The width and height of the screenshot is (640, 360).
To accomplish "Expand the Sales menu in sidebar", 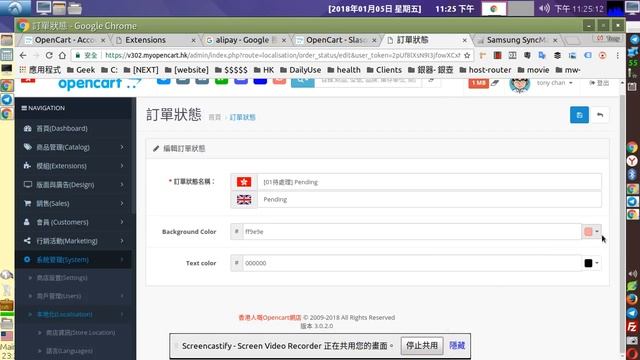I will (73, 203).
